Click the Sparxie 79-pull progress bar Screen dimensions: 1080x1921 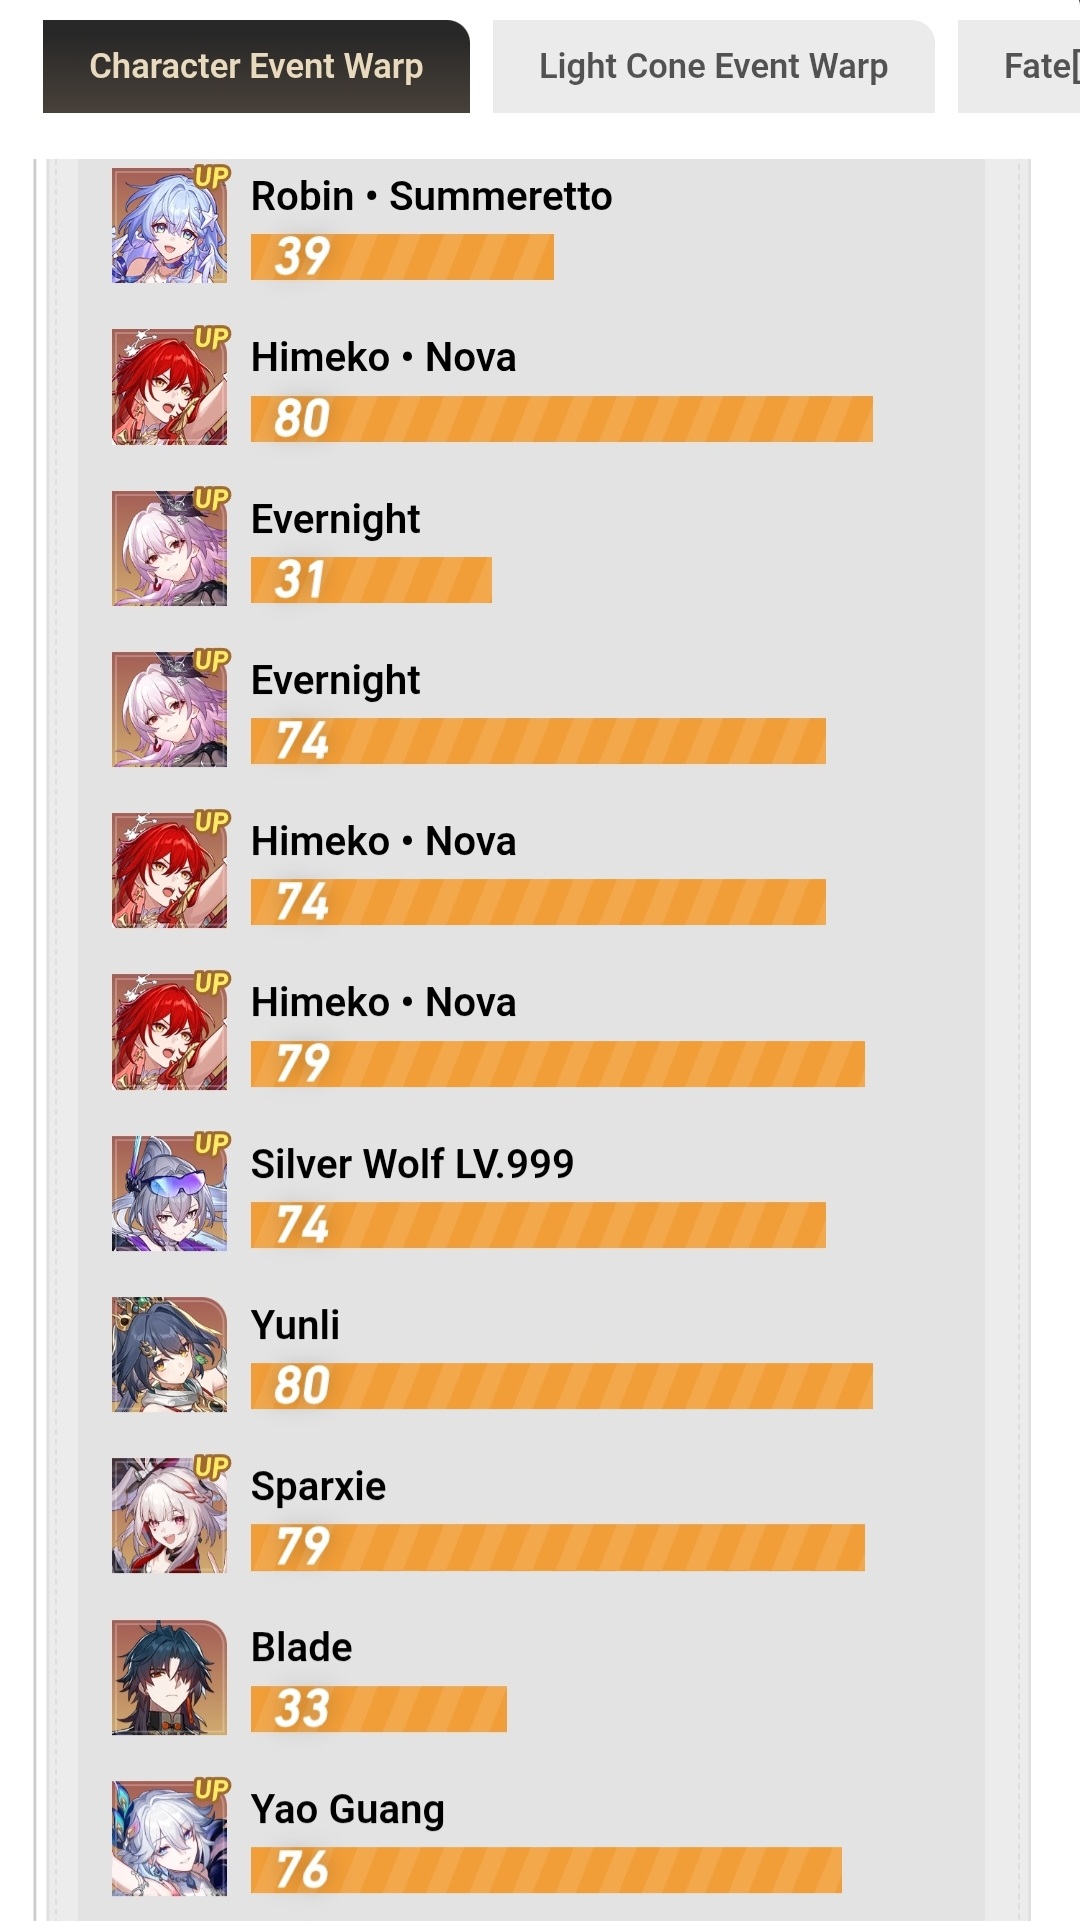[x=558, y=1547]
